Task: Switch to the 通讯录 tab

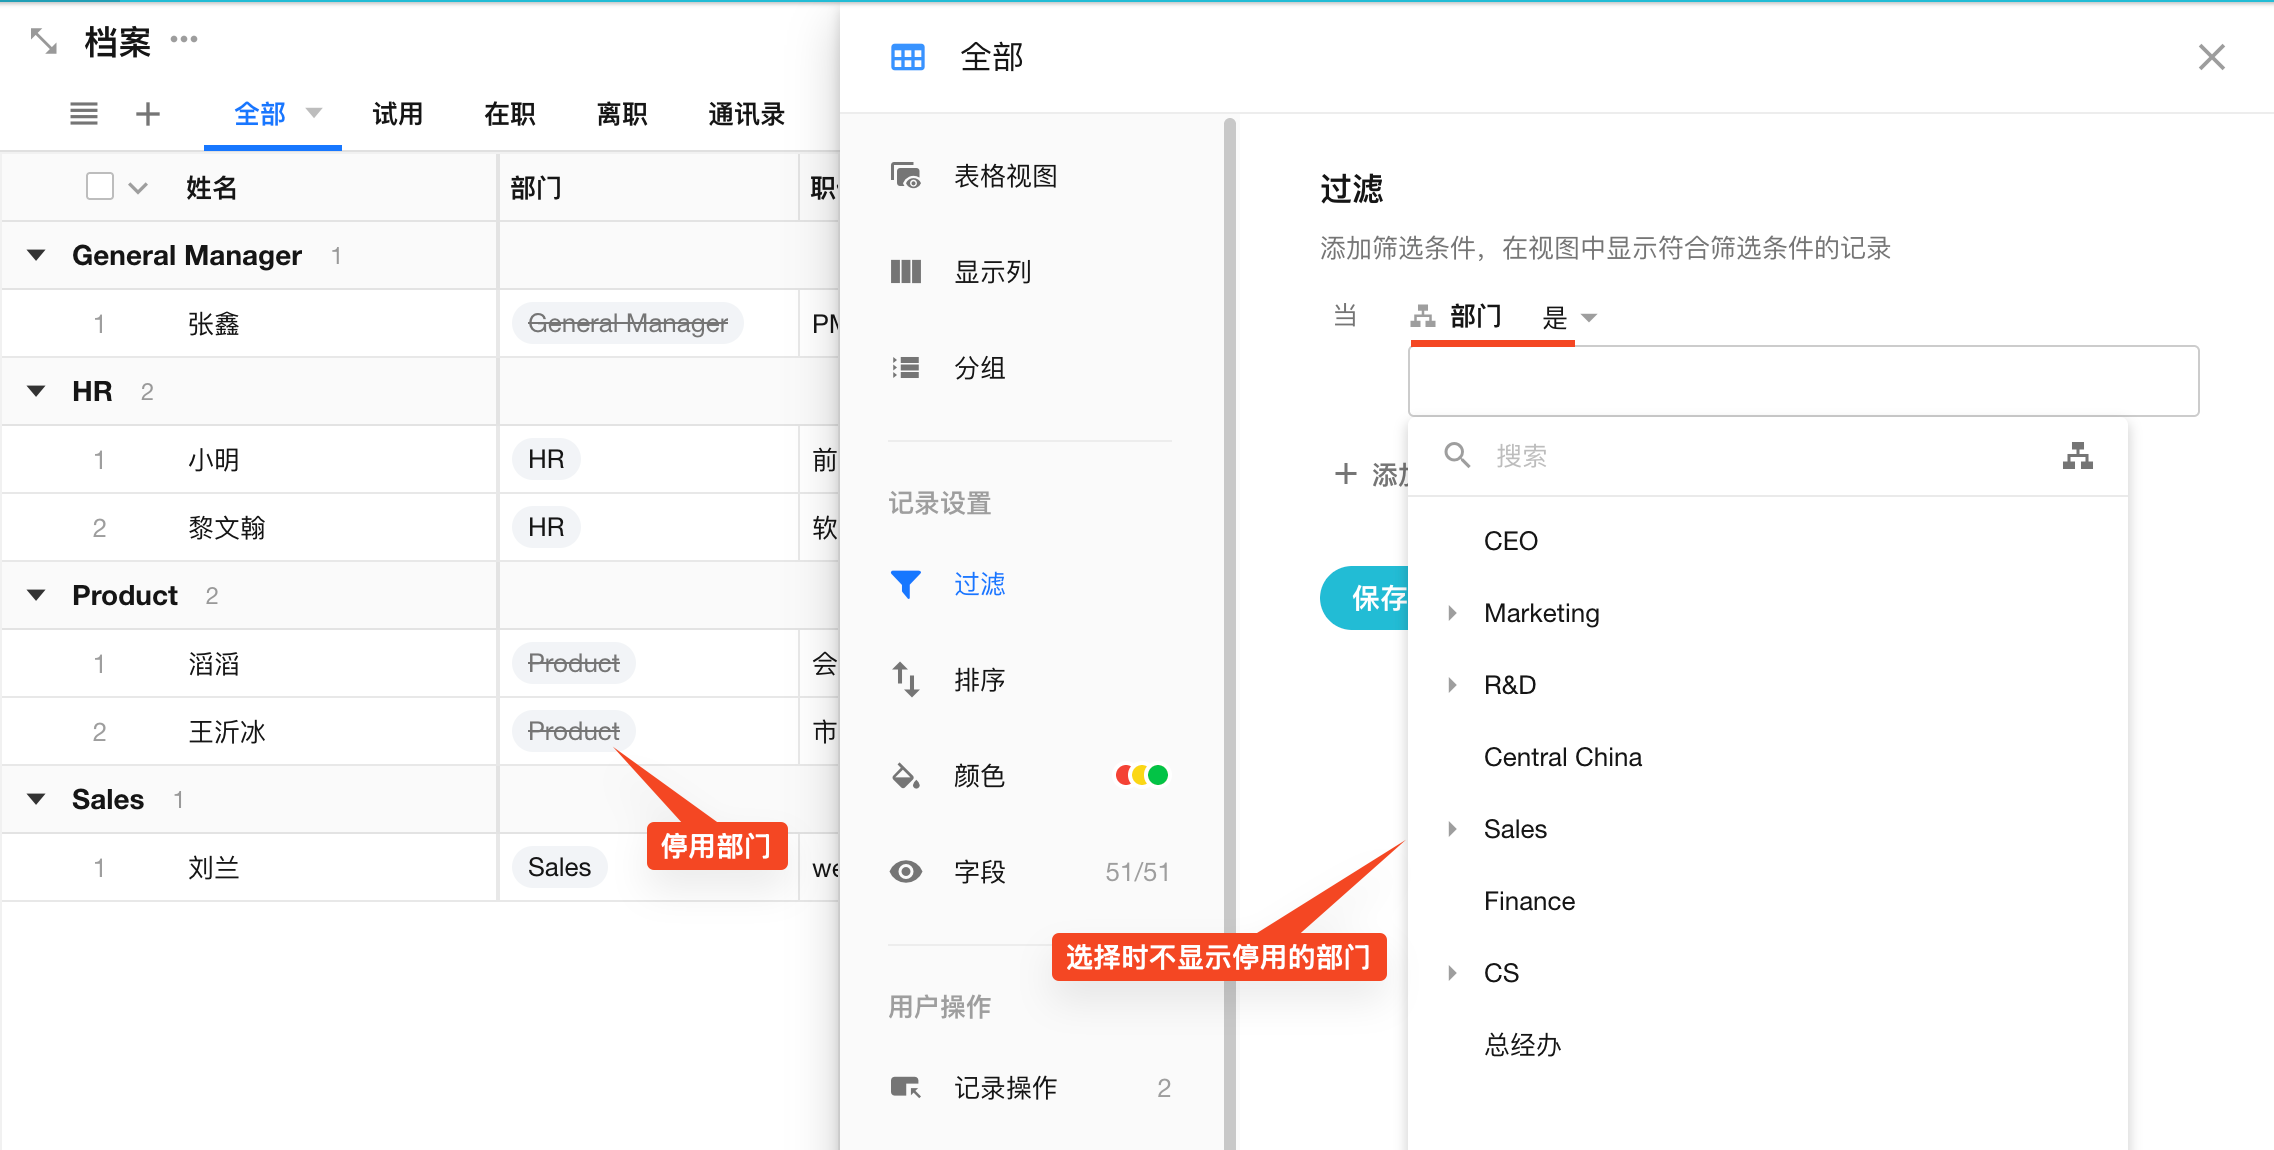Action: click(x=746, y=114)
